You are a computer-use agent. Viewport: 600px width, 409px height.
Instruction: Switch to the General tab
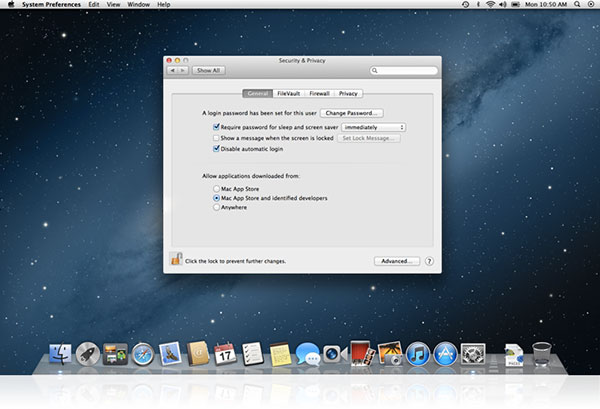(x=258, y=93)
